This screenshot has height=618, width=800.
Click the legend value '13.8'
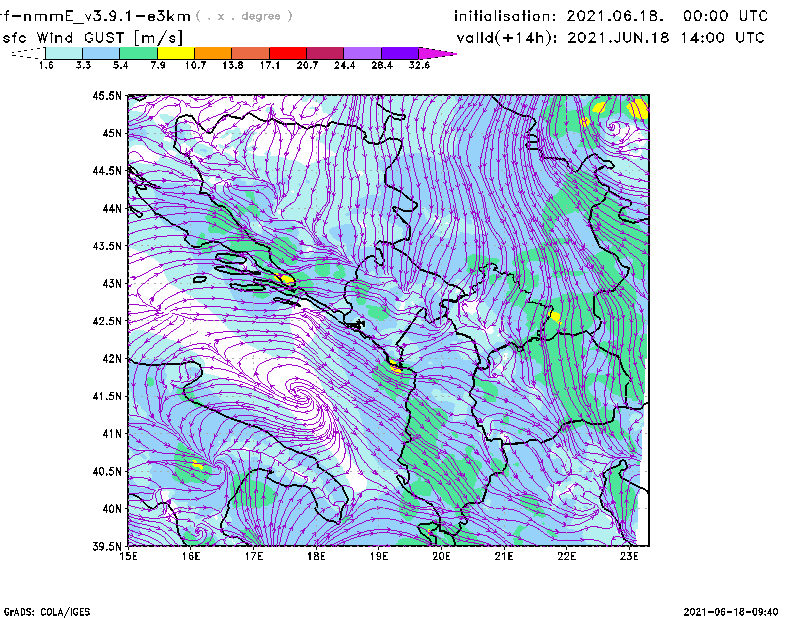232,65
